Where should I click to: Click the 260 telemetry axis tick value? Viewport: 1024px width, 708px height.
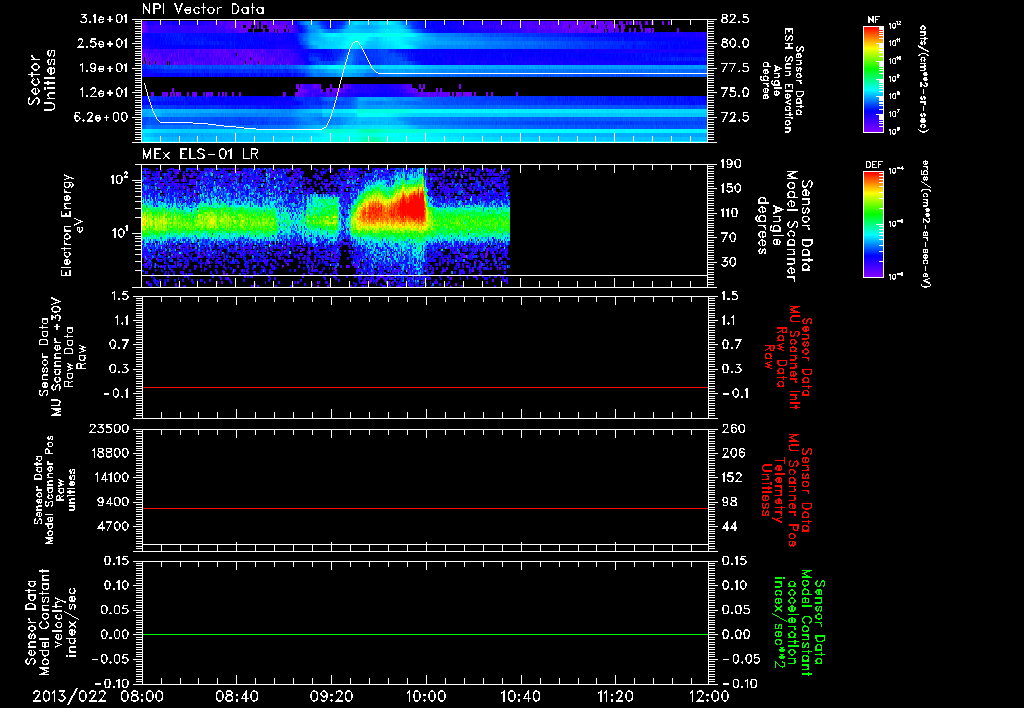[732, 429]
